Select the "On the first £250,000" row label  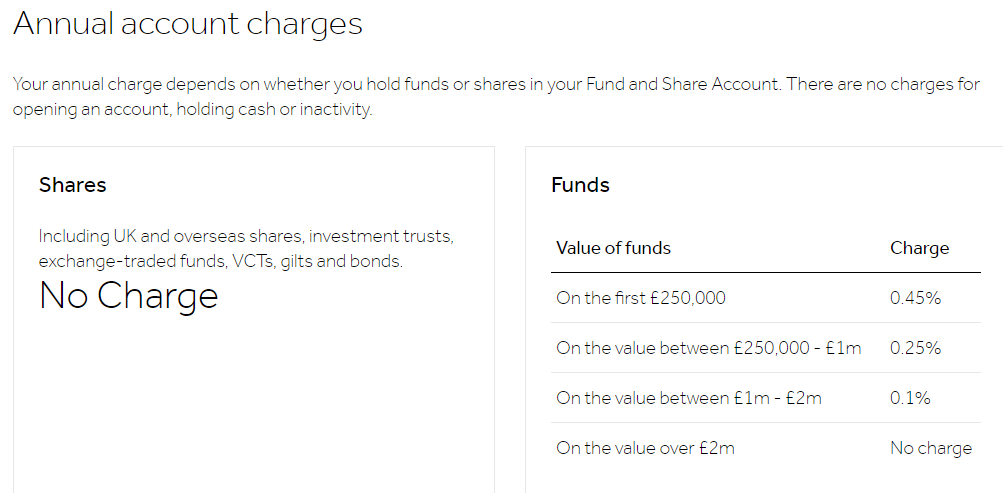641,298
